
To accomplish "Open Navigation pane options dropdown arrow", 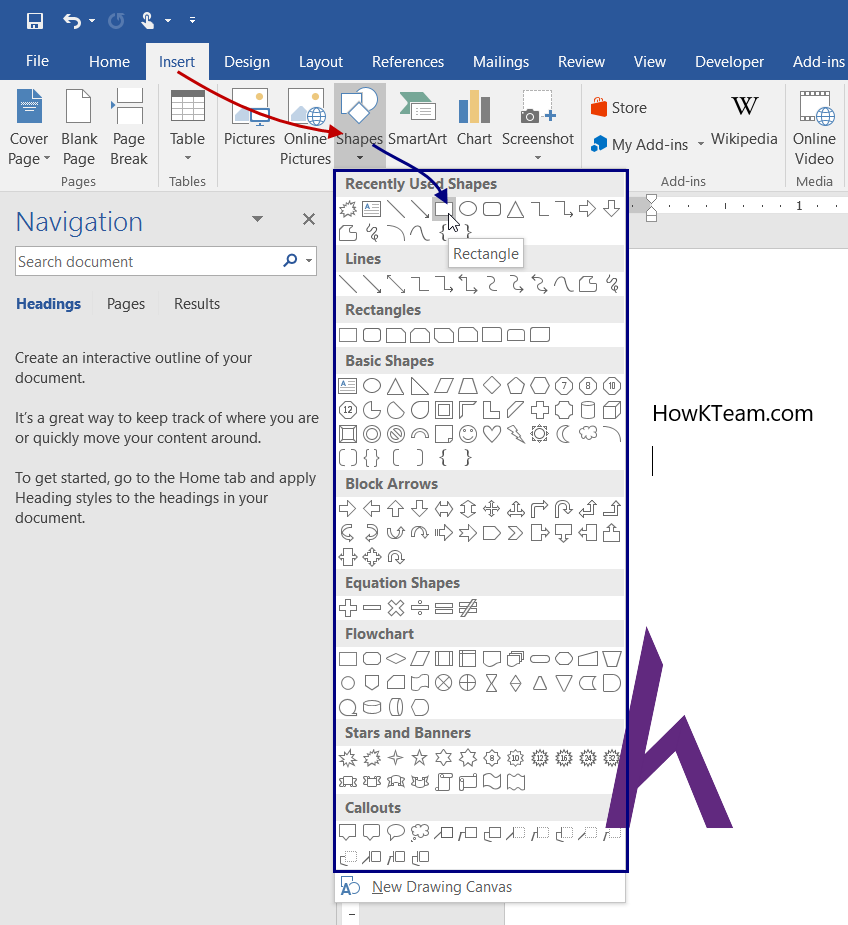I will pos(257,219).
